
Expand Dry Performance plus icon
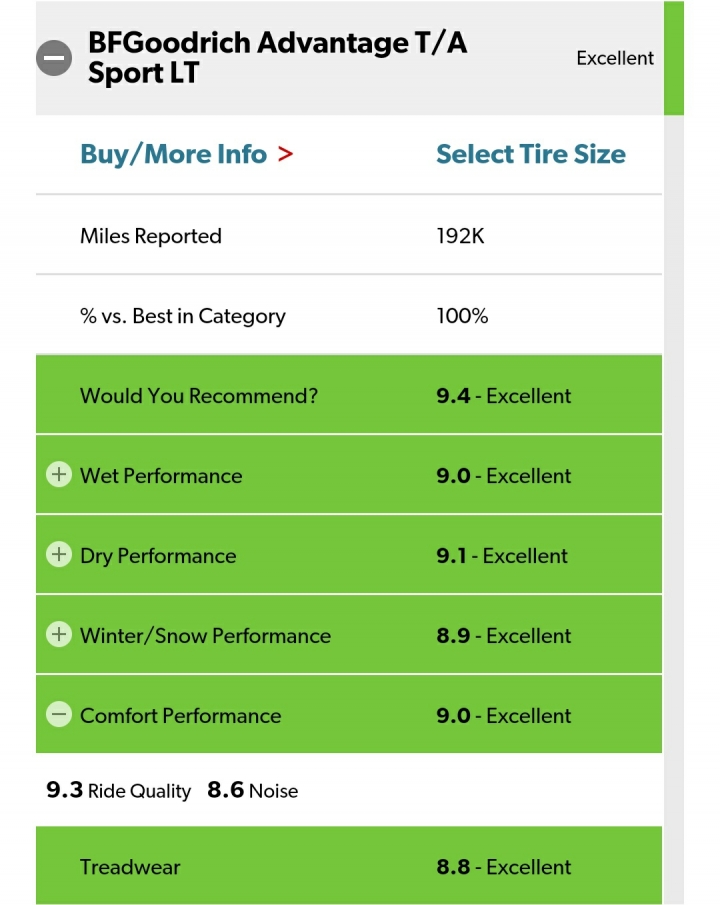click(59, 555)
